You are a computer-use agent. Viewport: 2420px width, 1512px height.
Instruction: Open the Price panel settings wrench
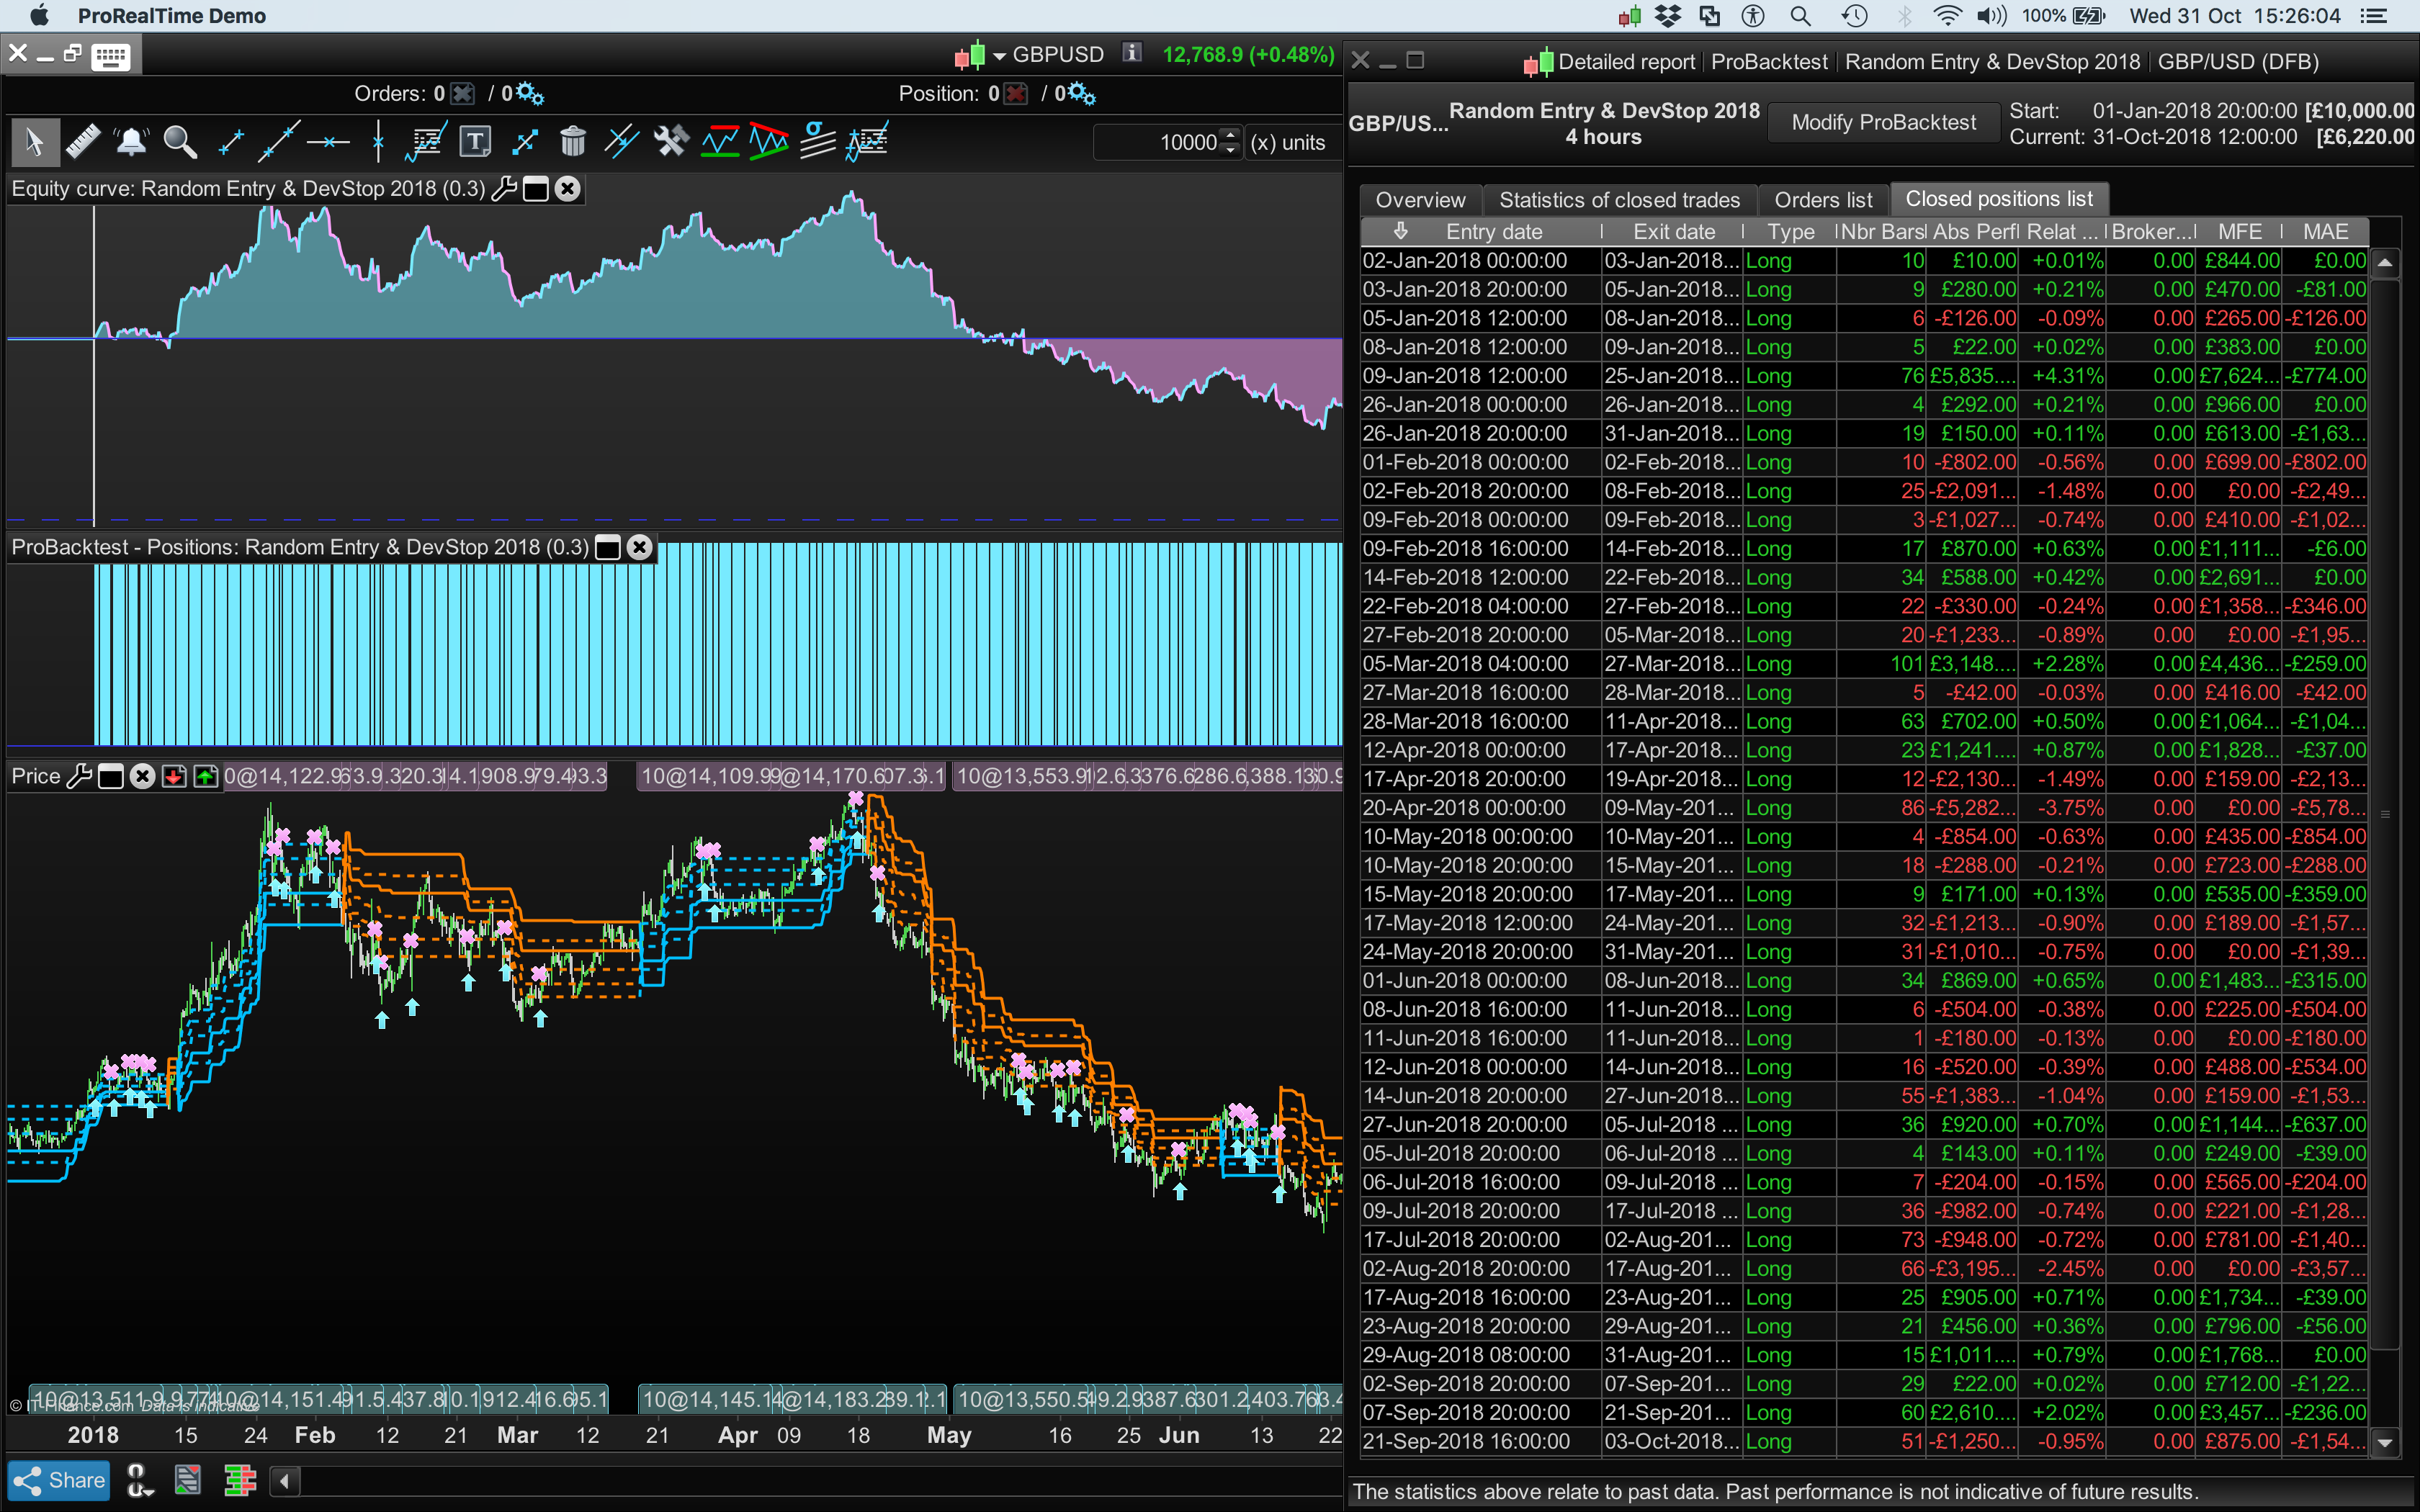tap(81, 776)
